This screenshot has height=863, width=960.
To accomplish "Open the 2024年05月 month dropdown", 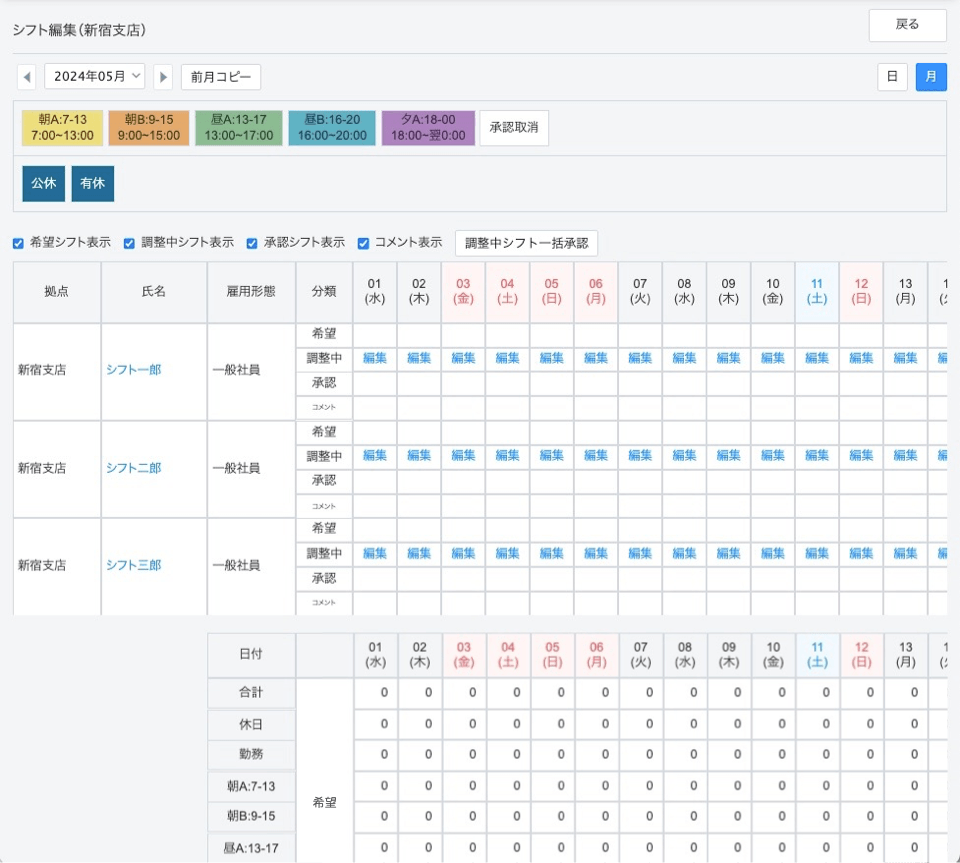I will click(95, 77).
